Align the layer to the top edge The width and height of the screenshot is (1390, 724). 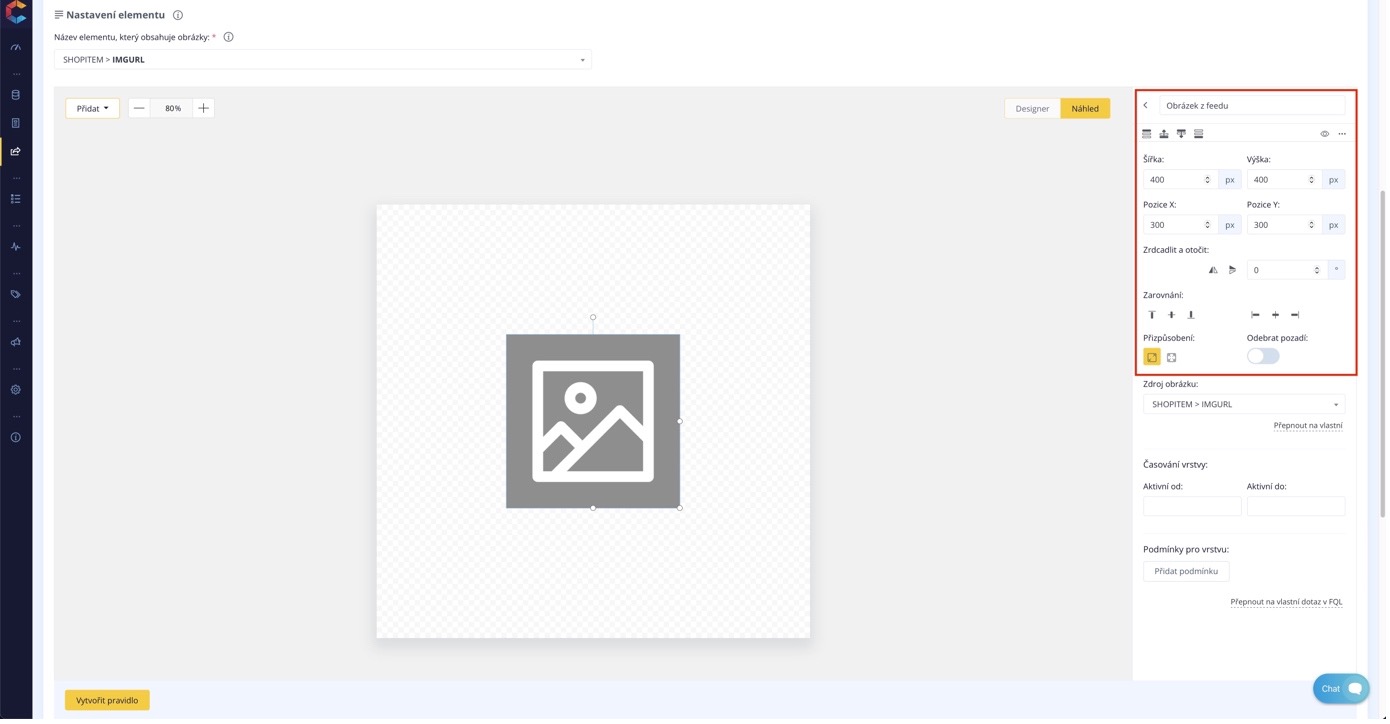pos(1153,315)
